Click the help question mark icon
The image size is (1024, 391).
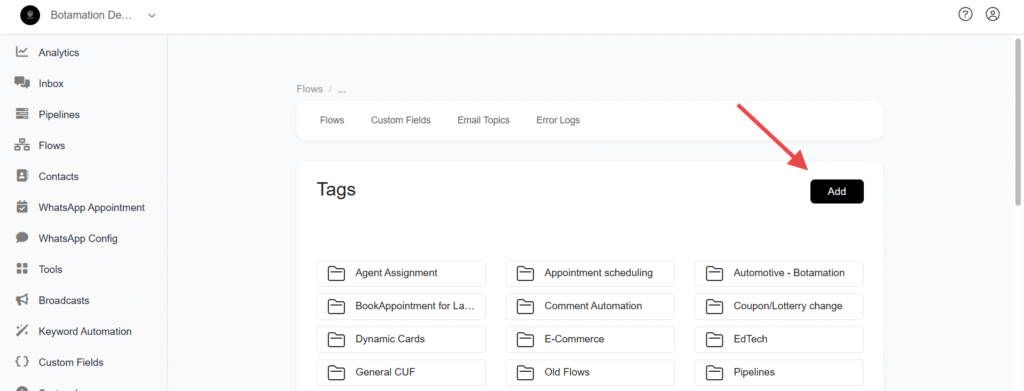(965, 14)
